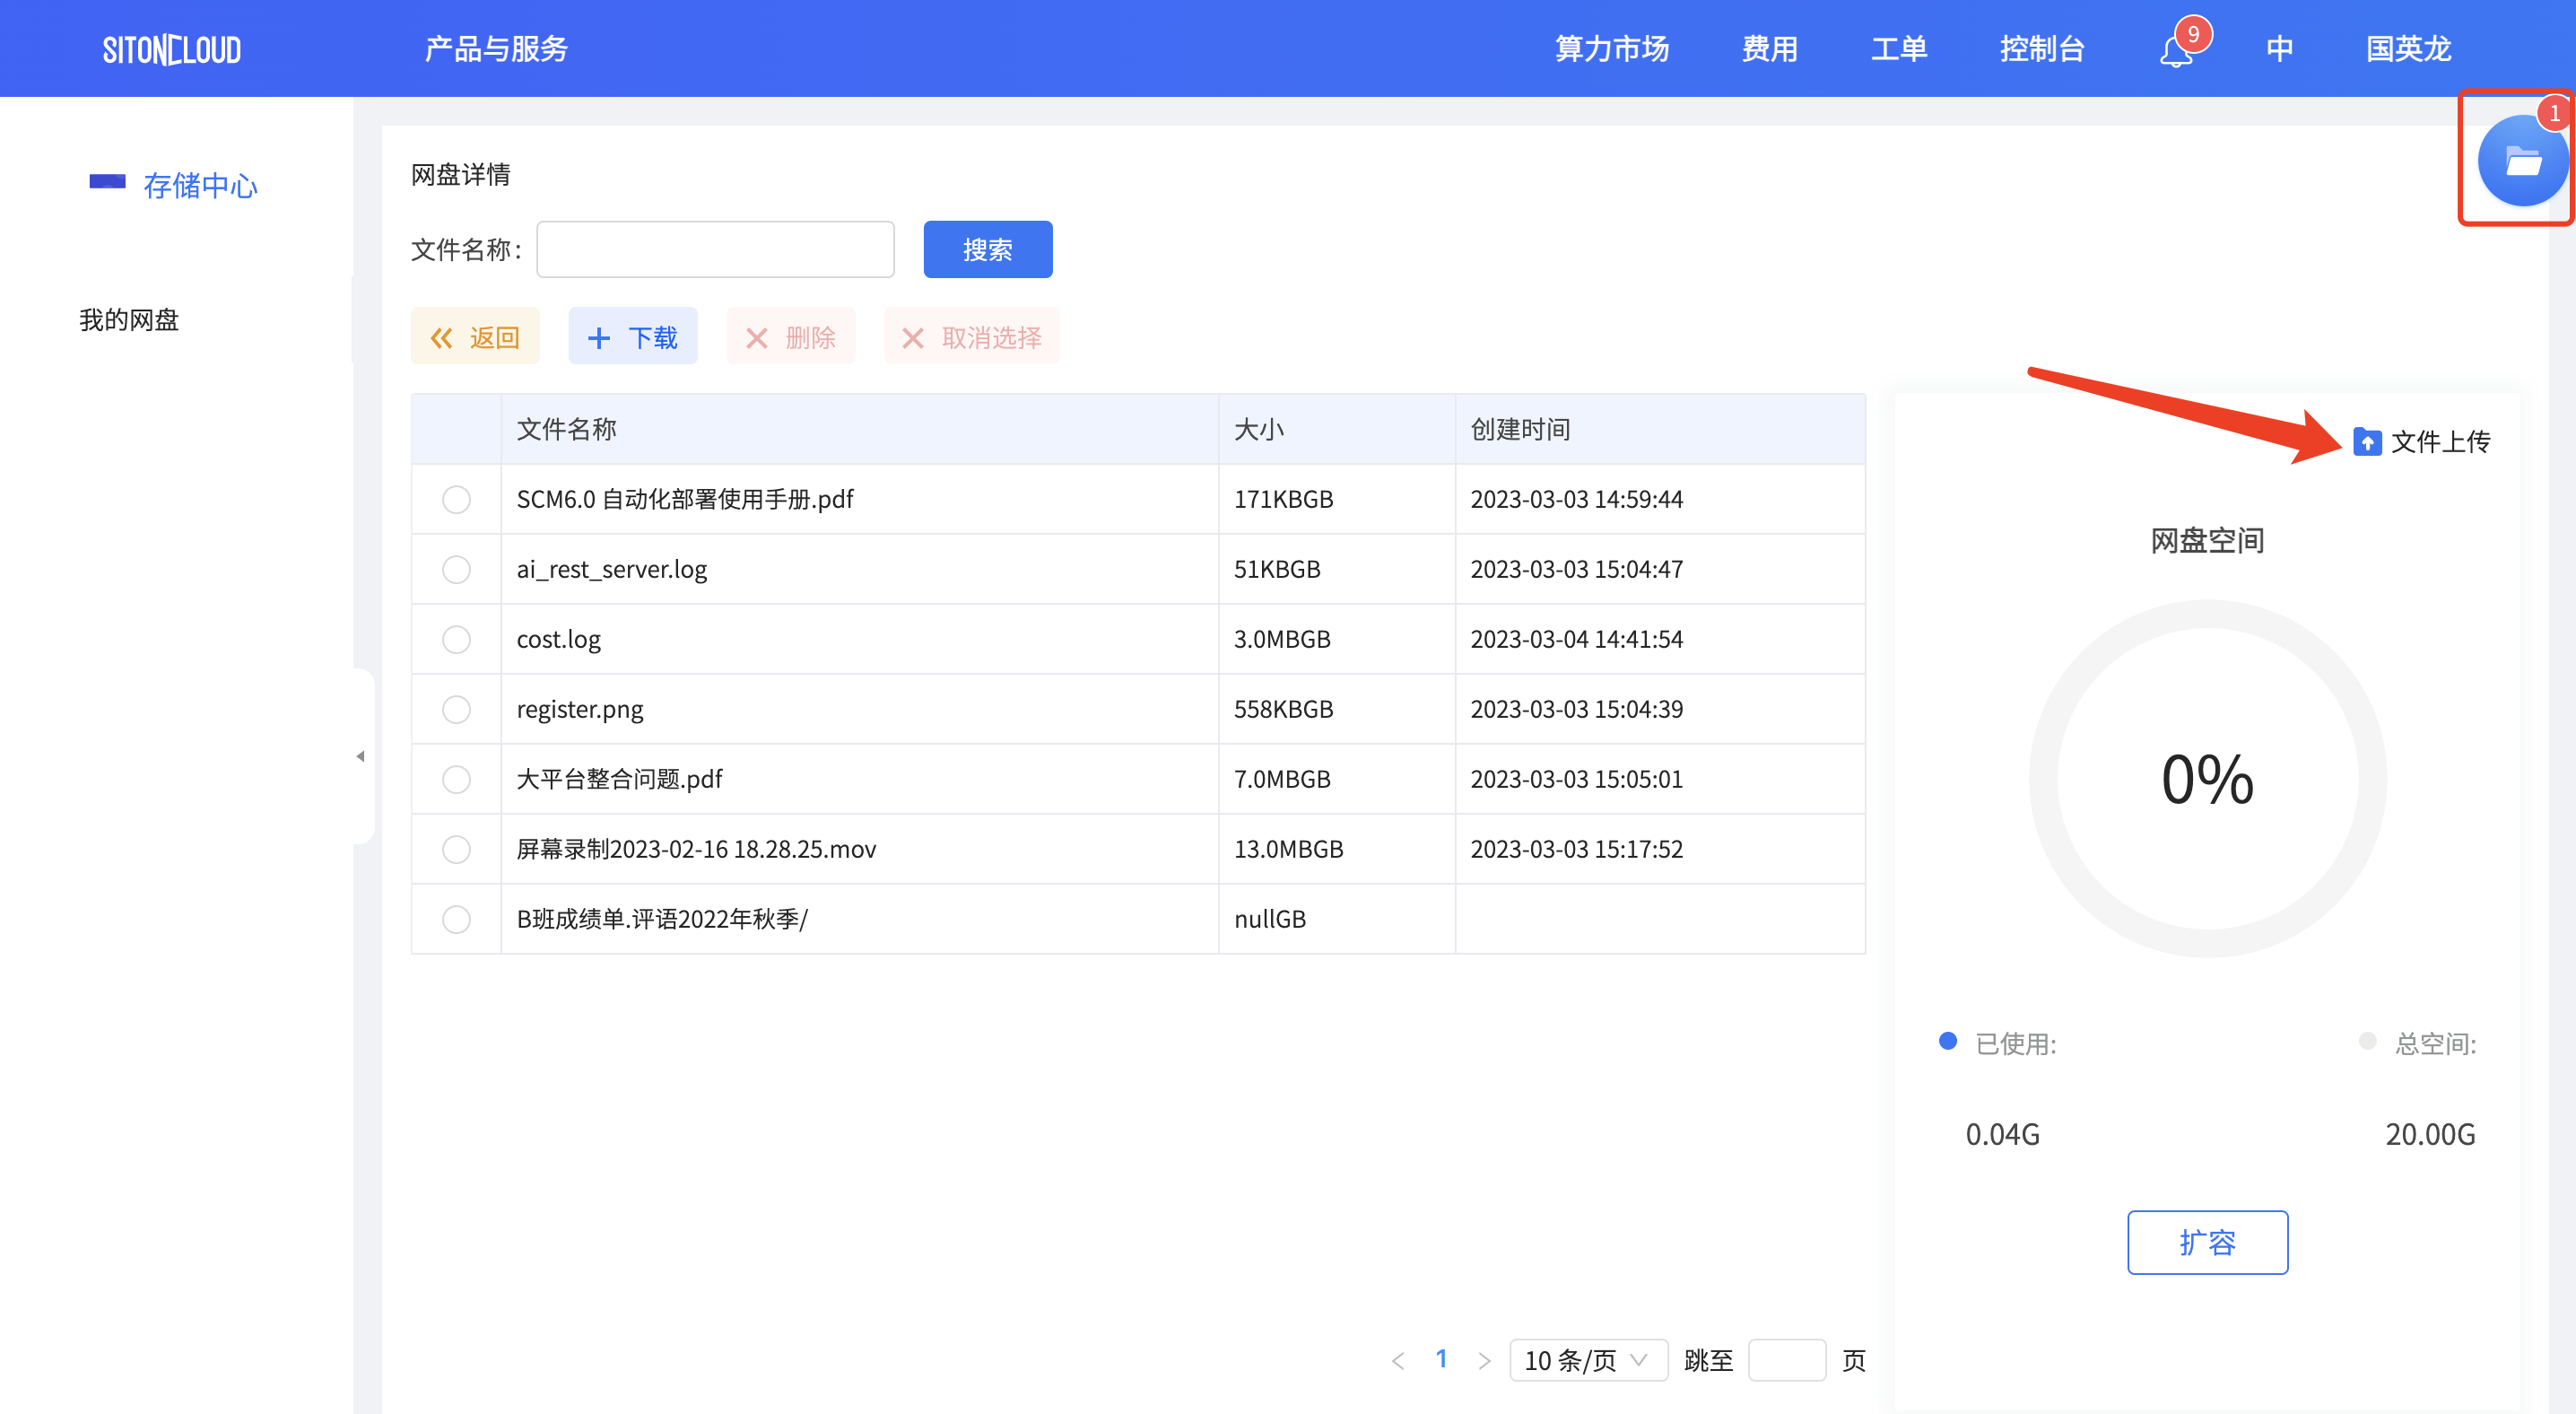Screen dimensions: 2576x1414
Task: Select the 屏幕录制 .mov file radio button
Action: 456,849
